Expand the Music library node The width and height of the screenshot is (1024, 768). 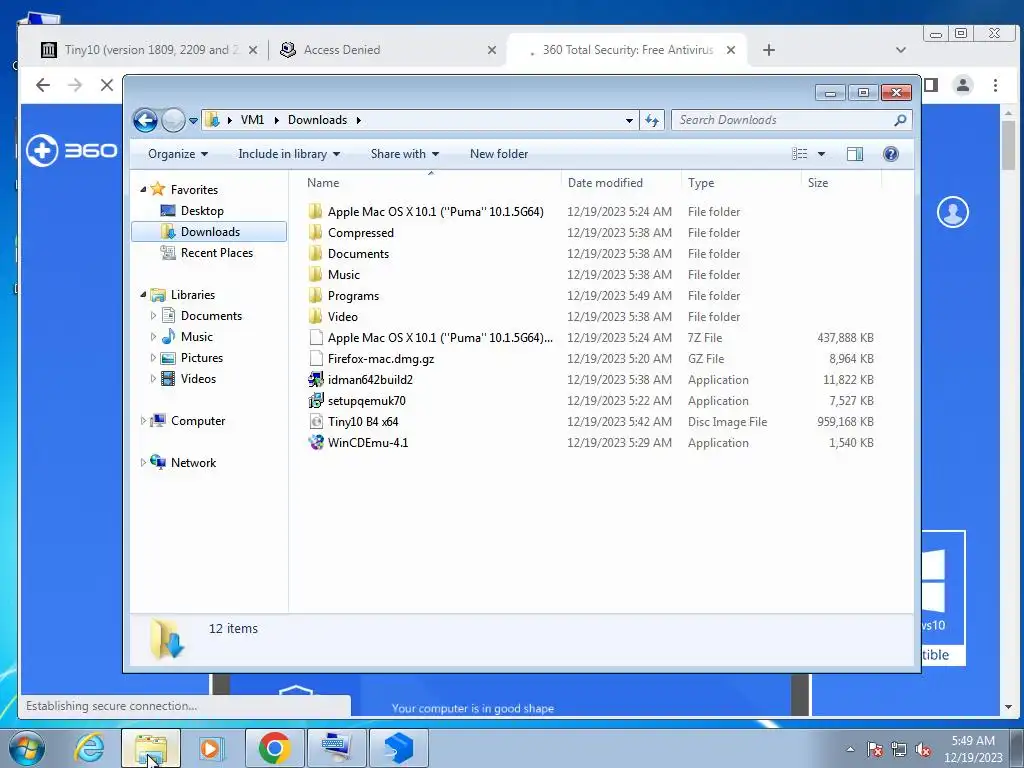tap(153, 337)
